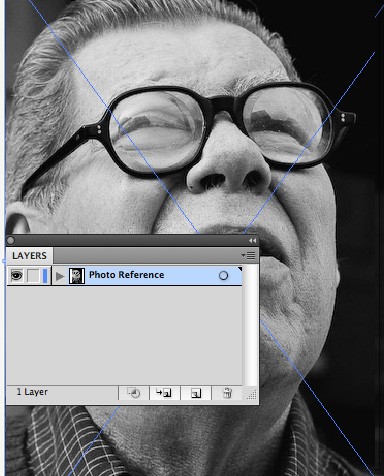Click the target circle on Photo Reference layer
The image size is (384, 476).
coord(223,276)
